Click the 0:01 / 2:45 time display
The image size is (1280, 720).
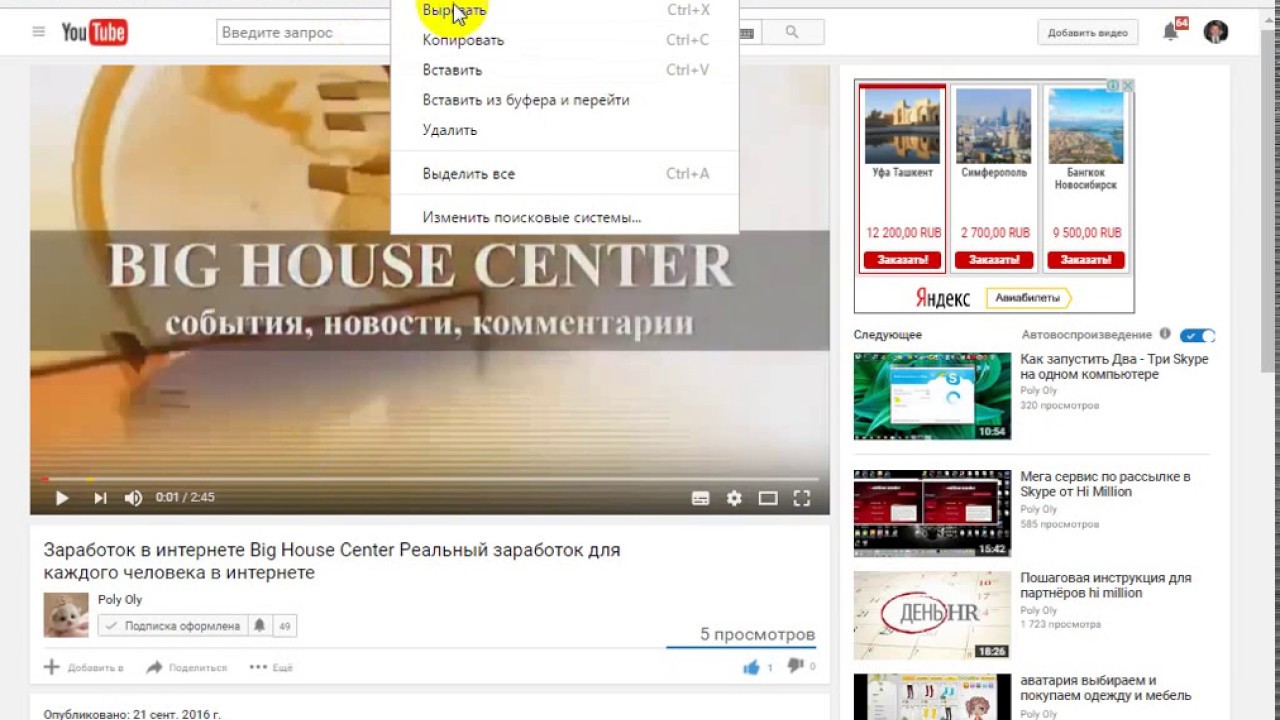point(185,497)
